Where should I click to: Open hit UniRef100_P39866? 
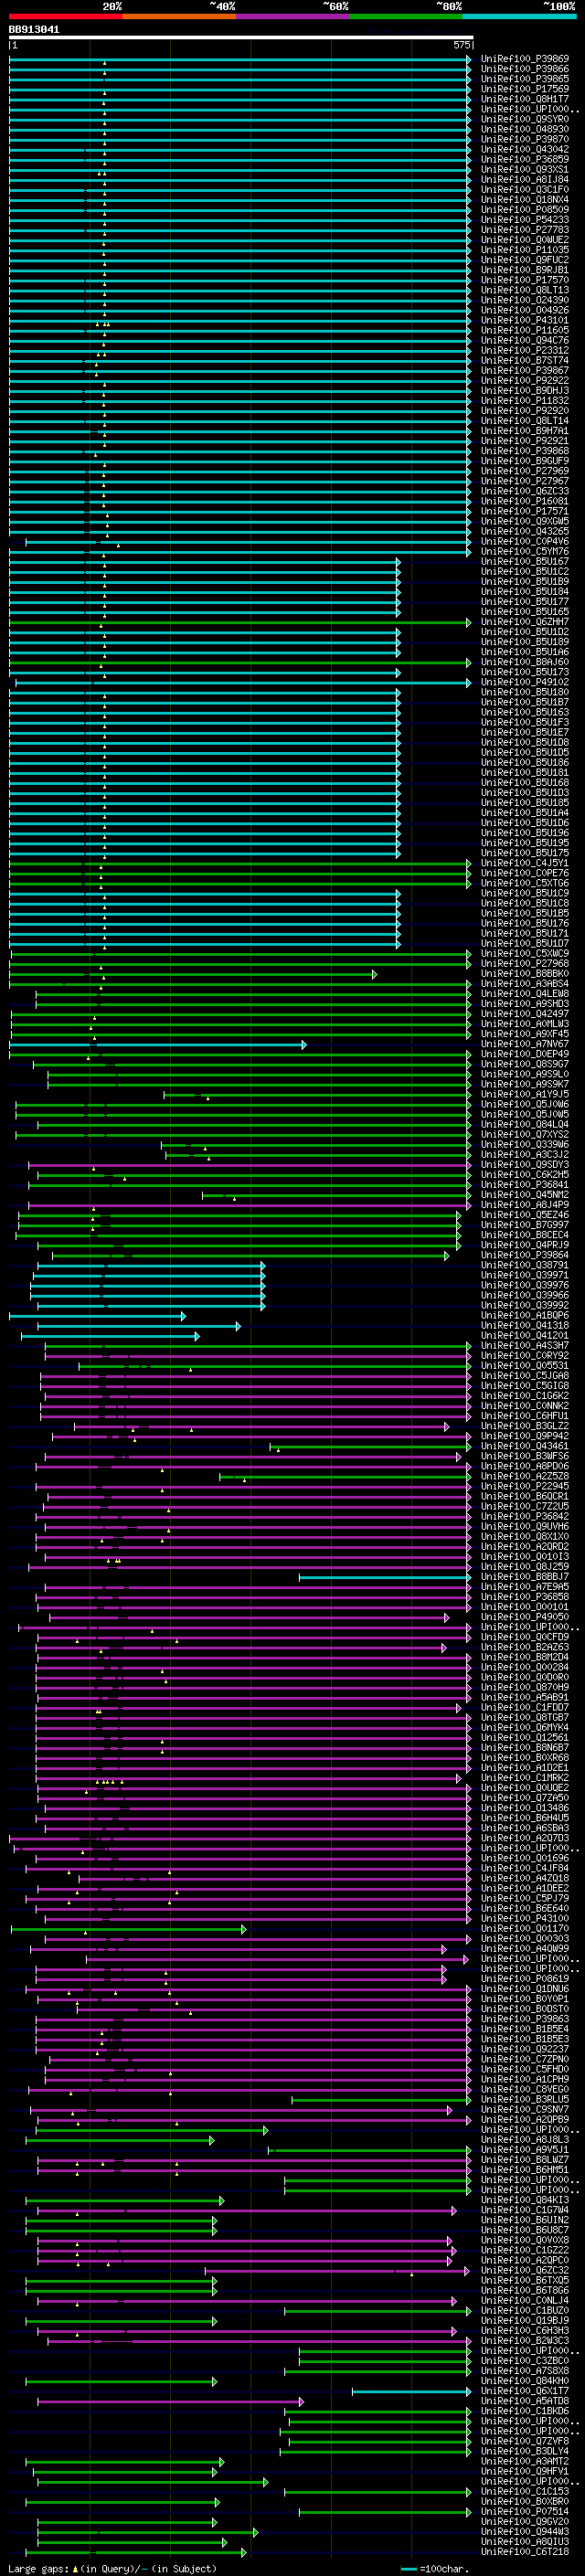(525, 69)
